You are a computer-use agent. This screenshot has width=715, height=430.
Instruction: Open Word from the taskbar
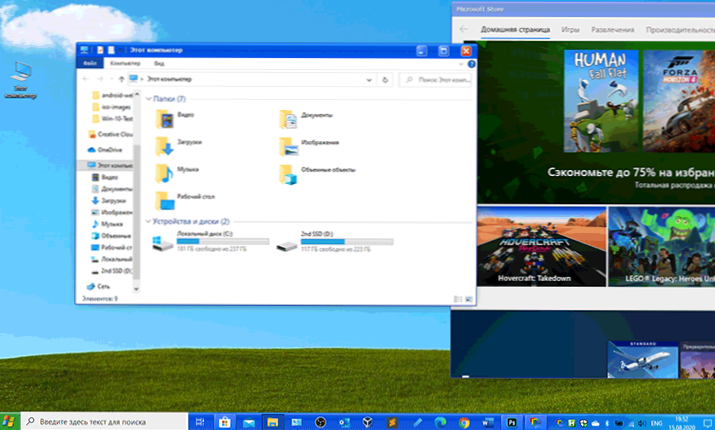[488, 422]
